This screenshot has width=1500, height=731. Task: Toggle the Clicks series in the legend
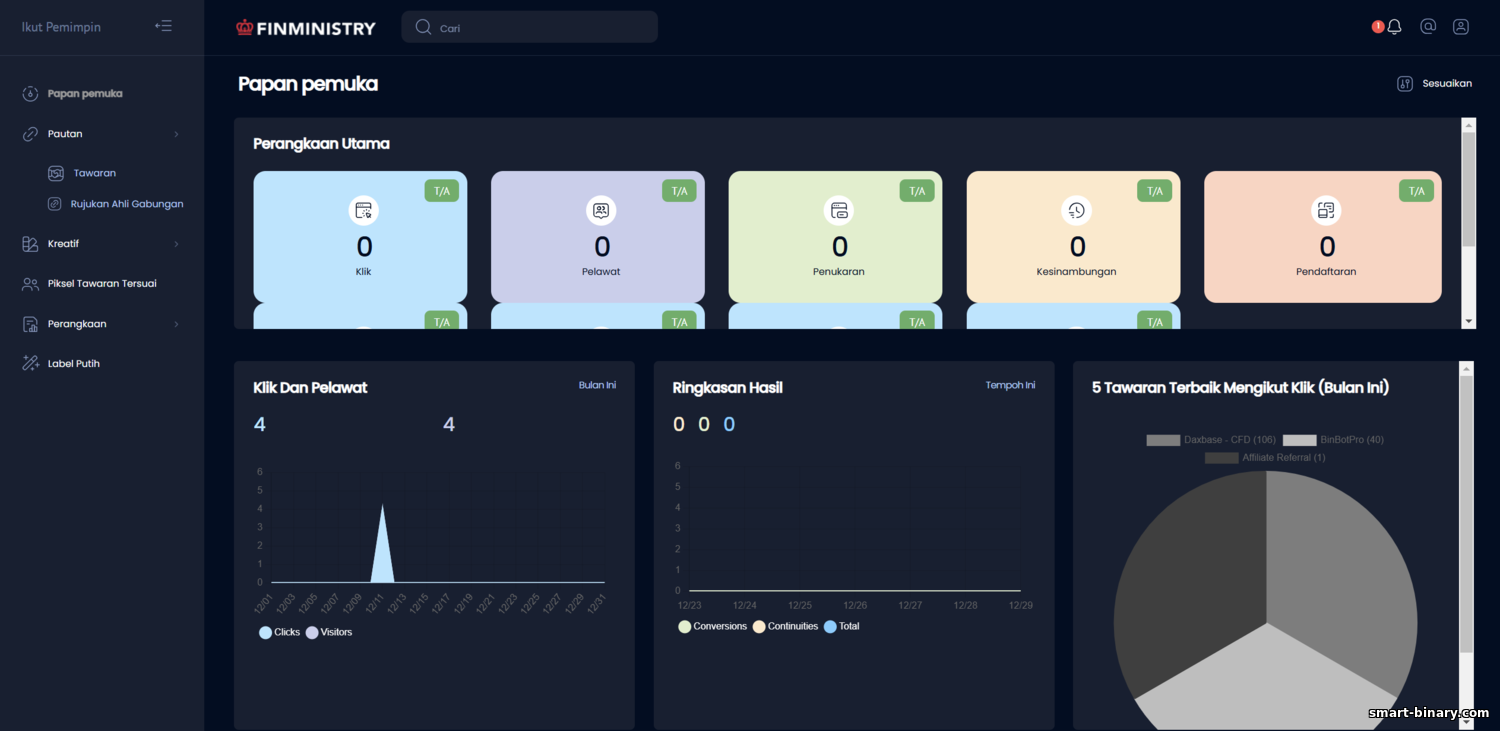(x=279, y=633)
